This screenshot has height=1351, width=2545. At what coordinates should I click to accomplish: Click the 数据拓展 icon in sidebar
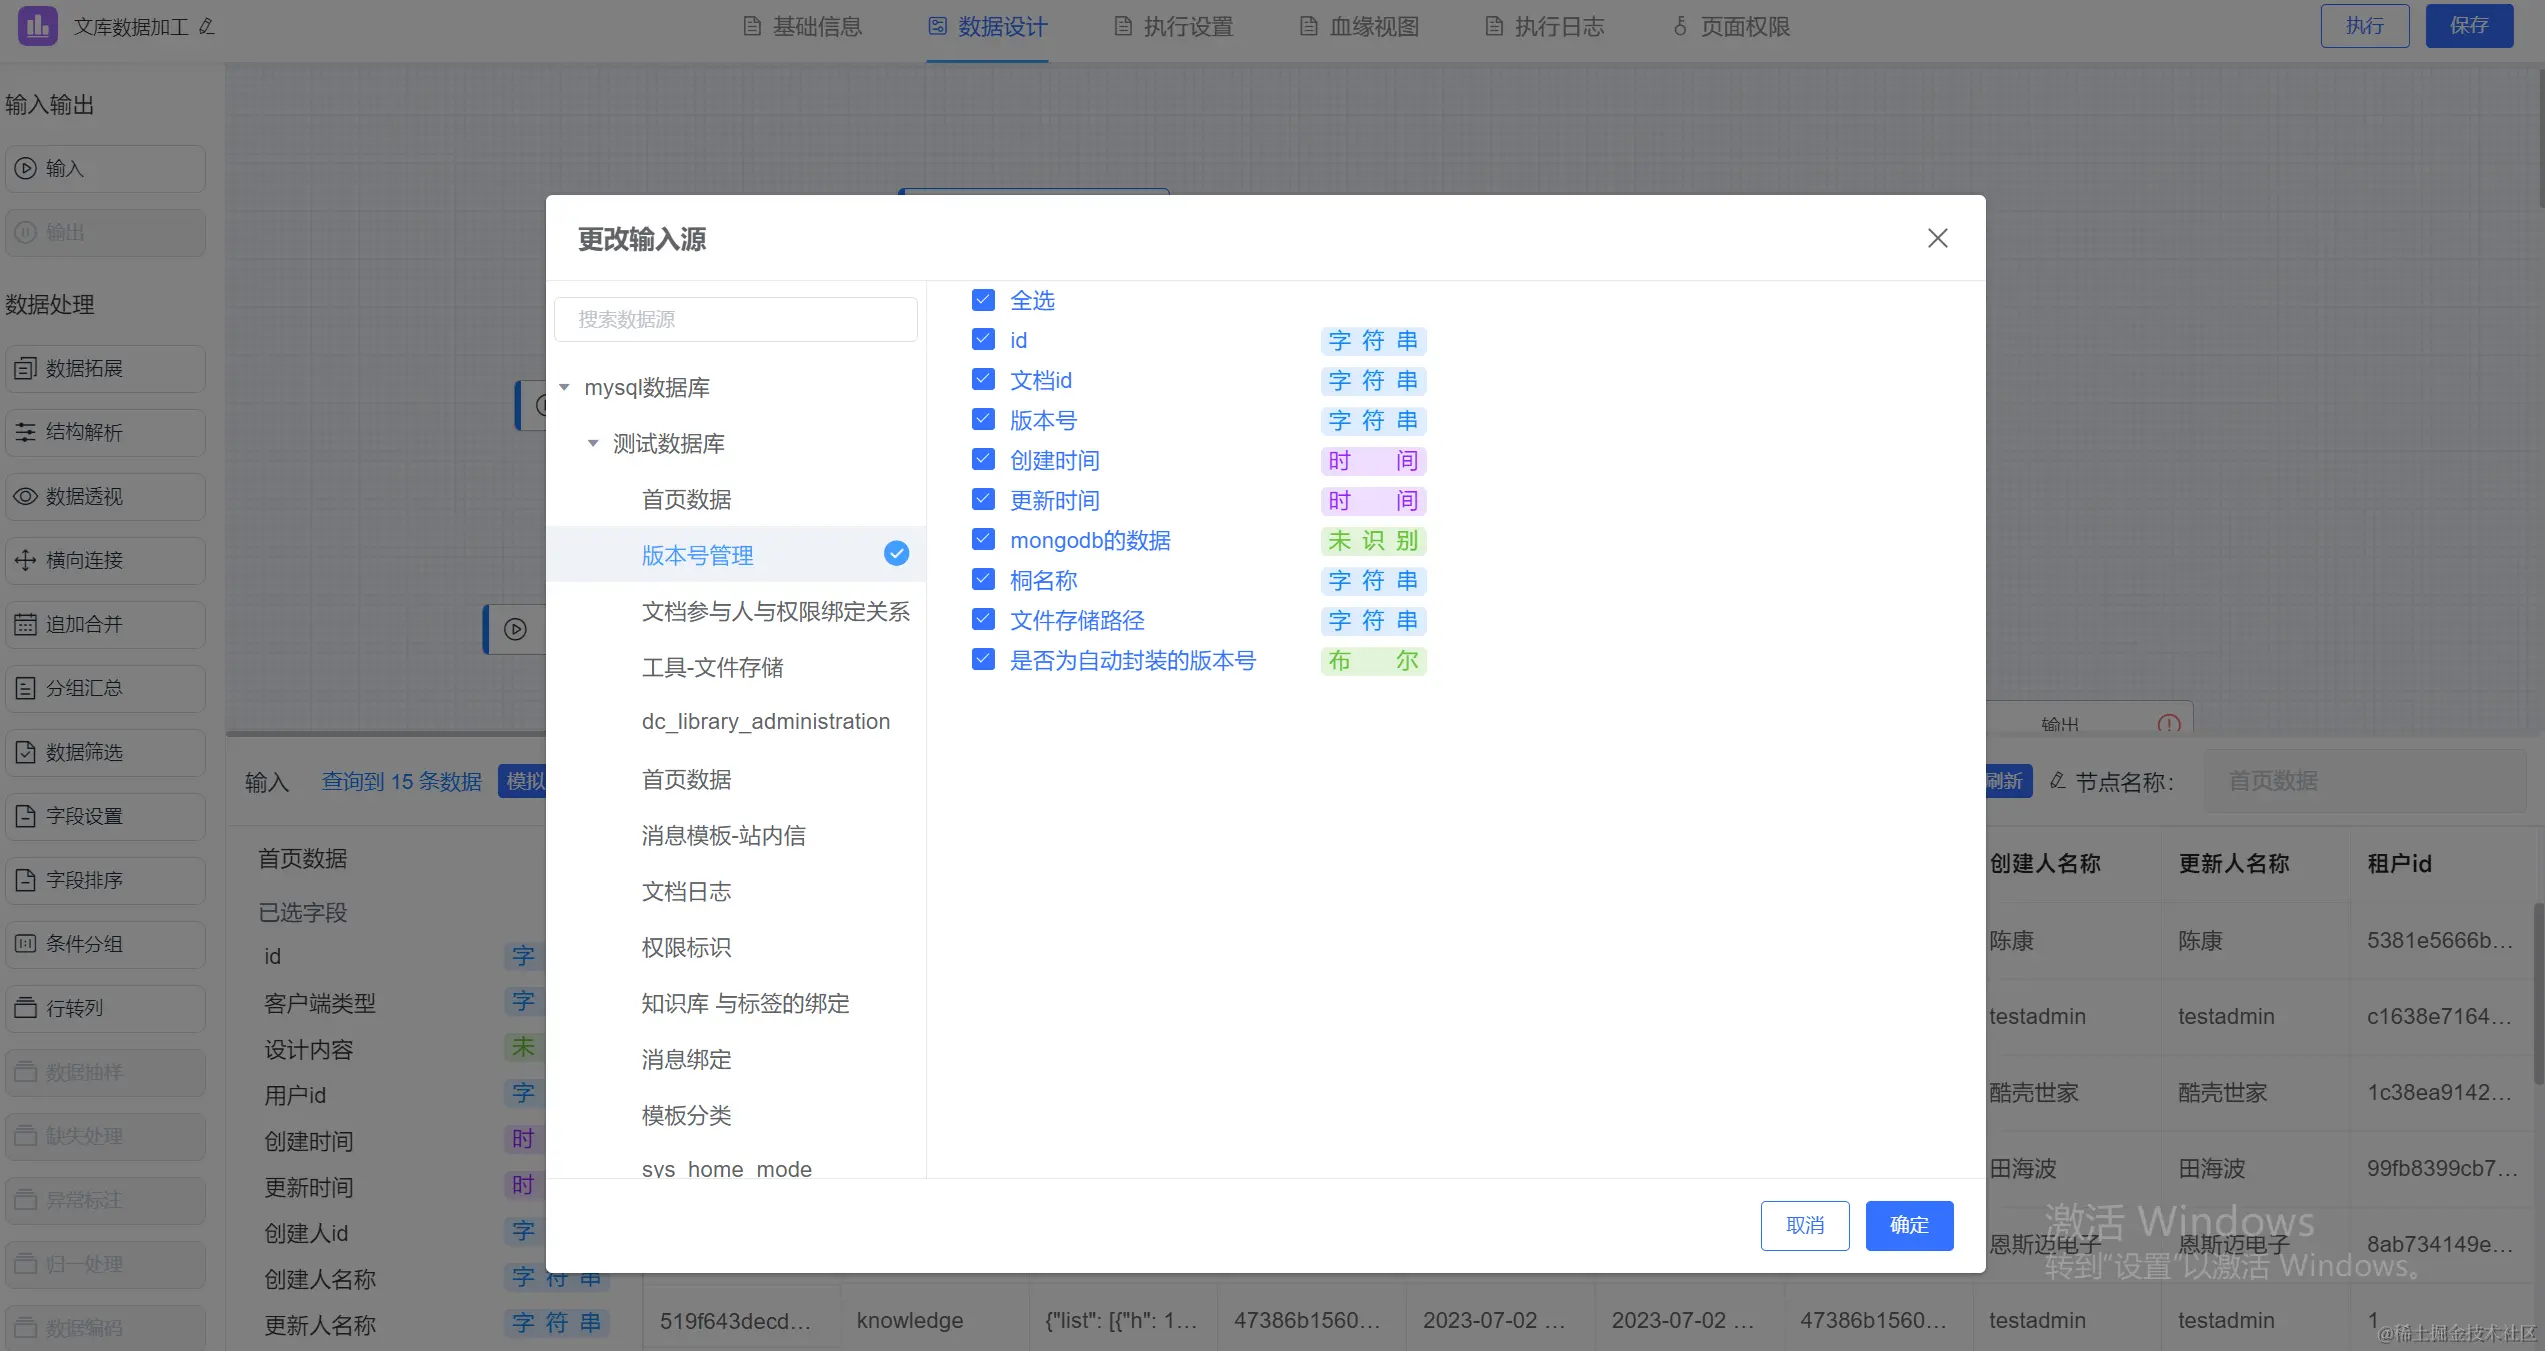click(26, 369)
